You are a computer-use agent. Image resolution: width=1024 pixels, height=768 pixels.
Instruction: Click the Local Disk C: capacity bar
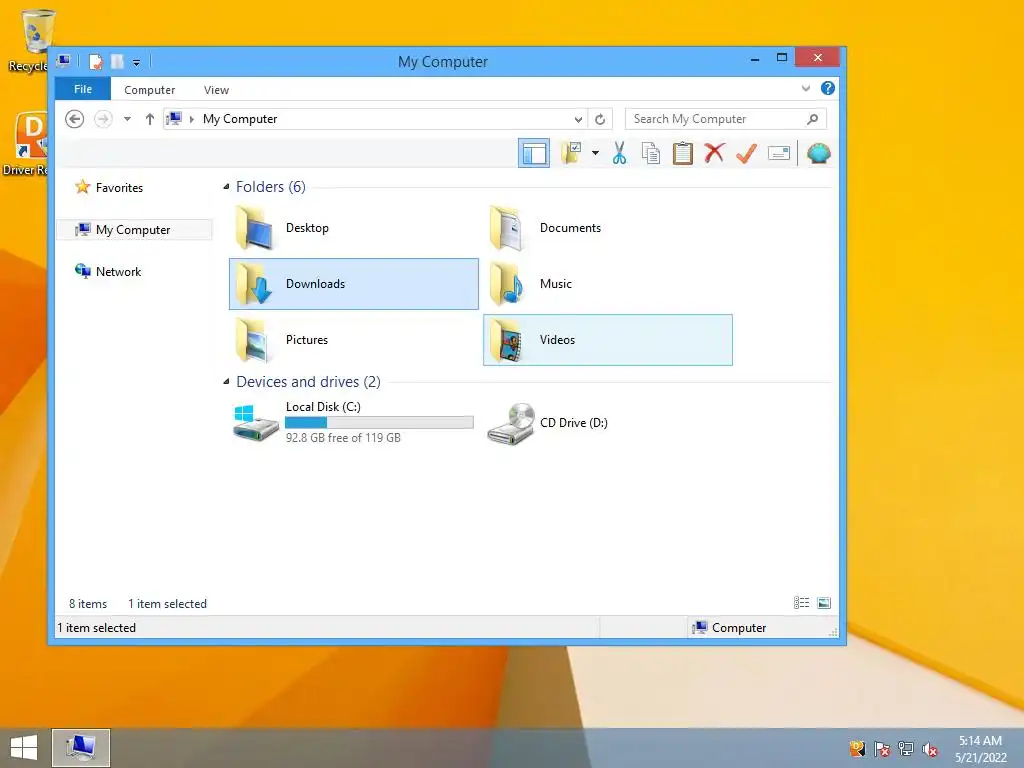[x=379, y=423]
